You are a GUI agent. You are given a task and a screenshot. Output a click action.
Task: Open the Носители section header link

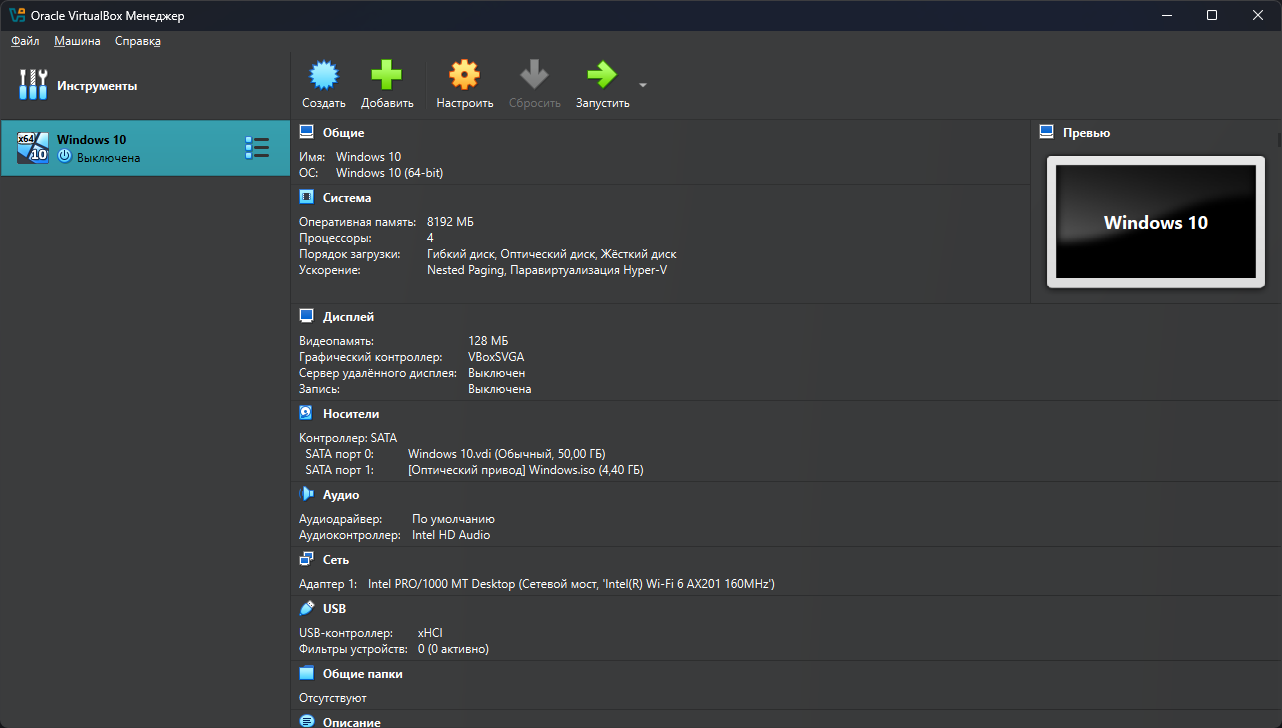click(351, 414)
